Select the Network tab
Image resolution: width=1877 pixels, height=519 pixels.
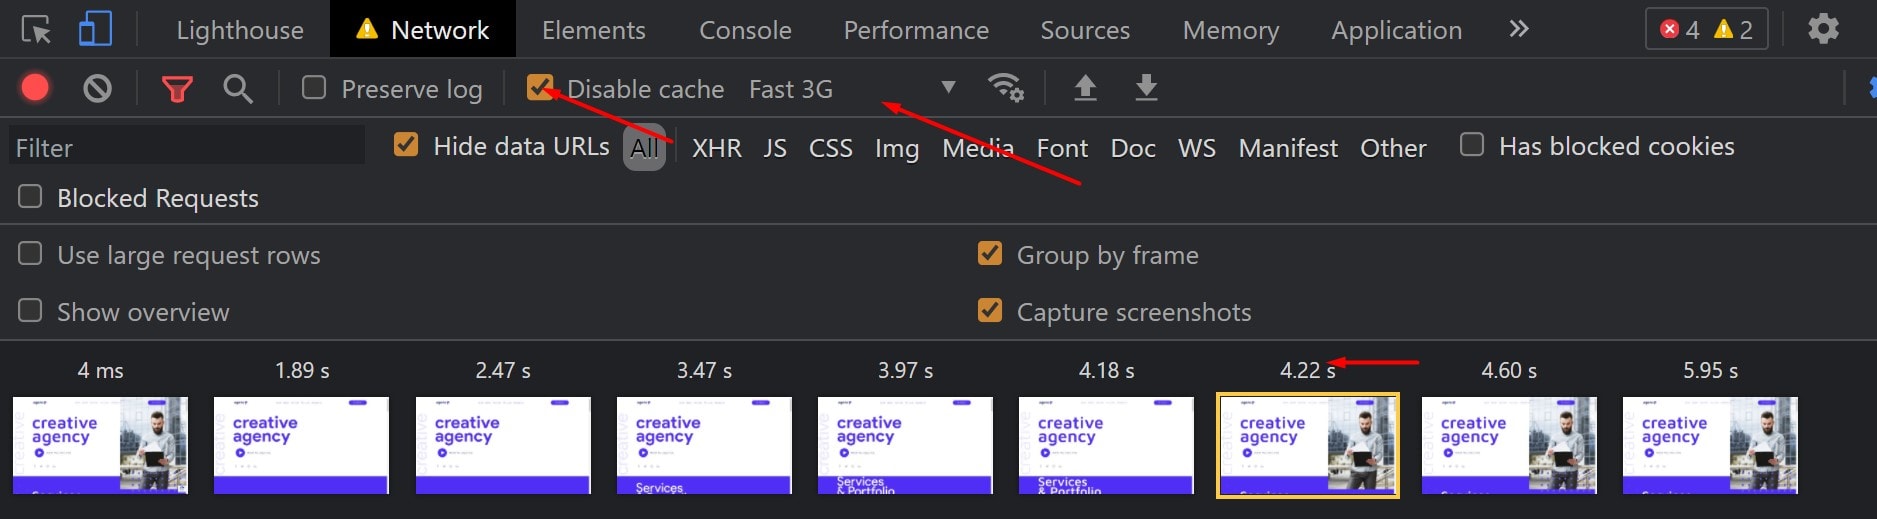(x=423, y=30)
